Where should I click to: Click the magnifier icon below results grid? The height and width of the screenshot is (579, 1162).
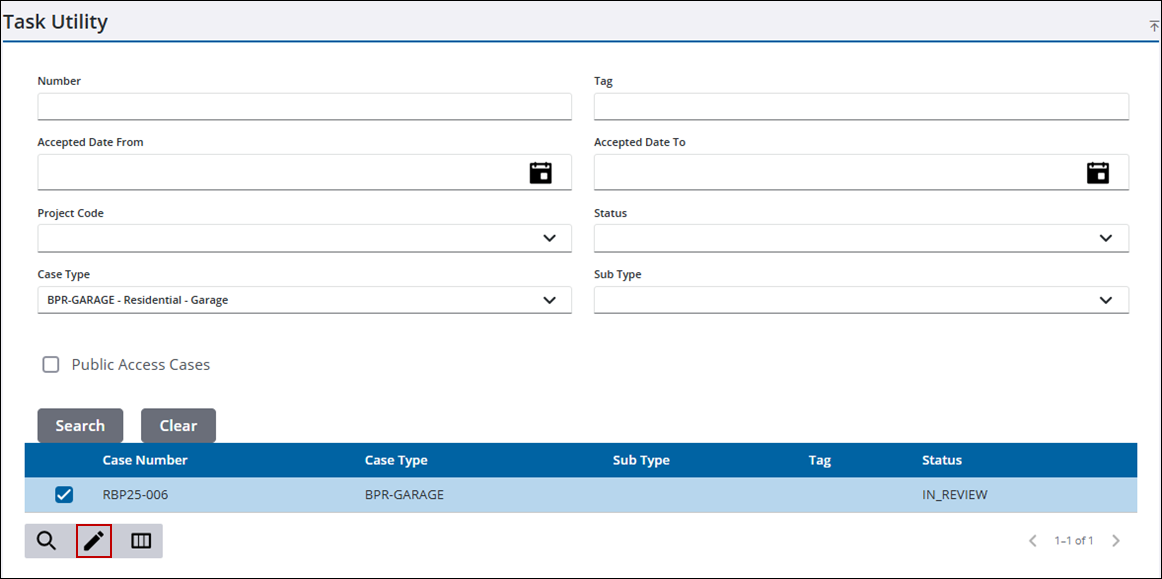(x=46, y=541)
